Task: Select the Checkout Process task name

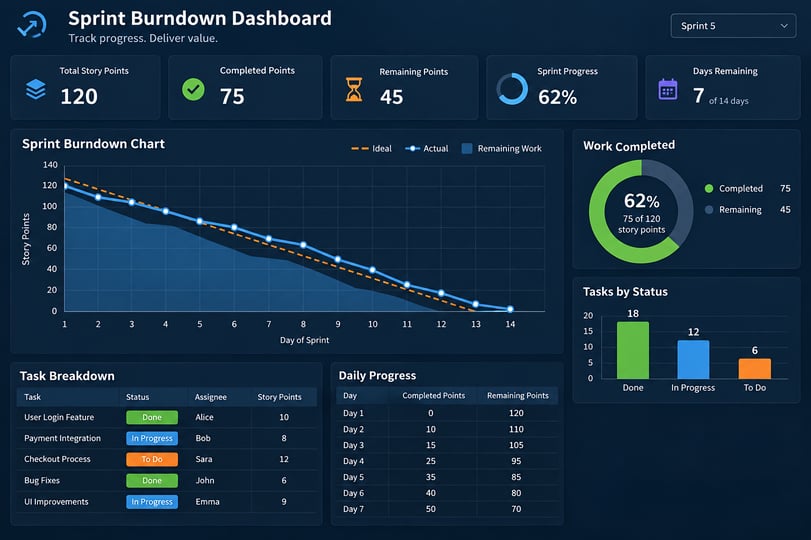Action: click(x=57, y=459)
